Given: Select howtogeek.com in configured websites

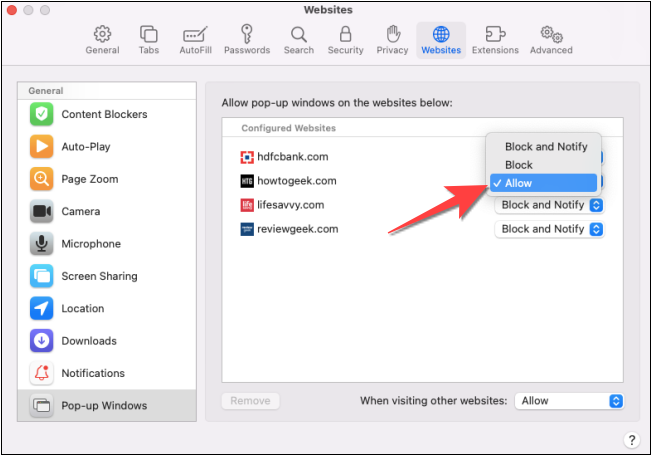Looking at the screenshot, I should tap(297, 181).
